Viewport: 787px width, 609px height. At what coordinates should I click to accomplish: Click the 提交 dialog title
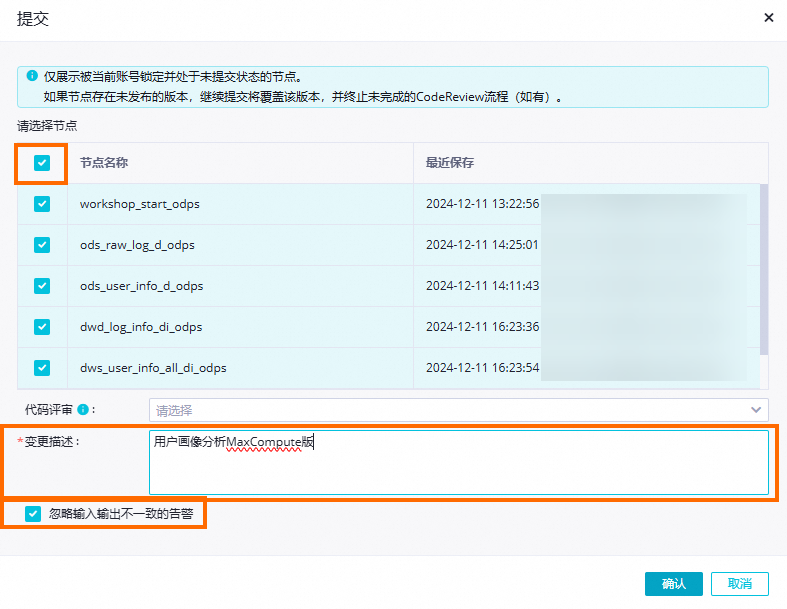pyautogui.click(x=33, y=19)
